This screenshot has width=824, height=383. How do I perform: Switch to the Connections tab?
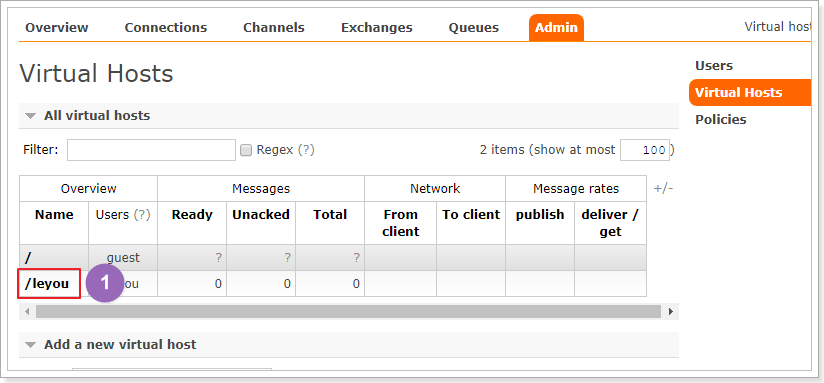point(166,28)
